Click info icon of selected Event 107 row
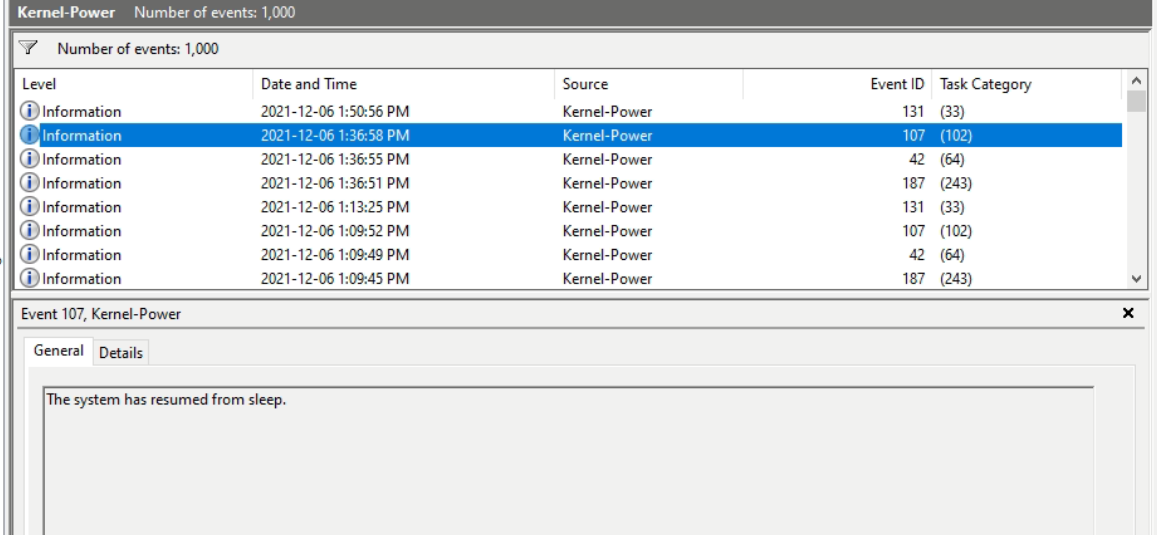Image resolution: width=1157 pixels, height=535 pixels. (29, 136)
